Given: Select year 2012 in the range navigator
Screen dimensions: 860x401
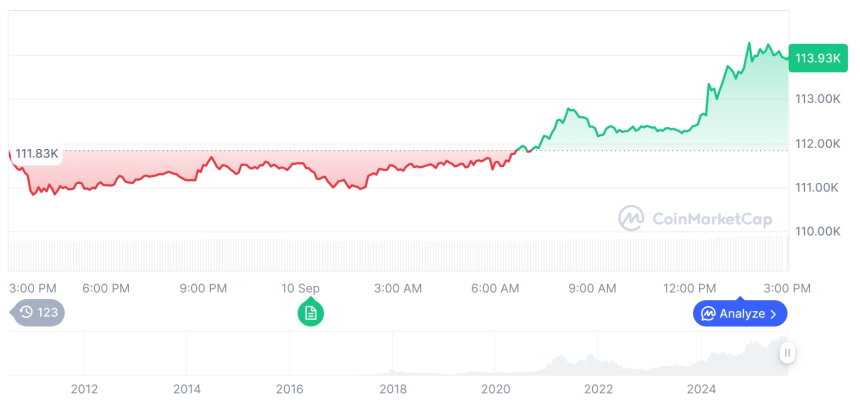Looking at the screenshot, I should [x=84, y=388].
